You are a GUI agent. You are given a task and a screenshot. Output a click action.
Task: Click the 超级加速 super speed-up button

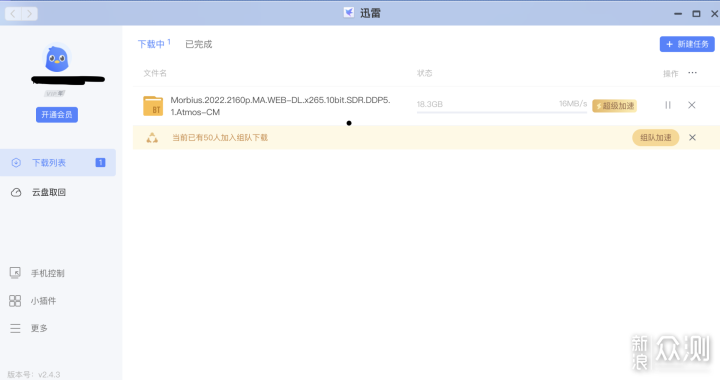tap(614, 106)
